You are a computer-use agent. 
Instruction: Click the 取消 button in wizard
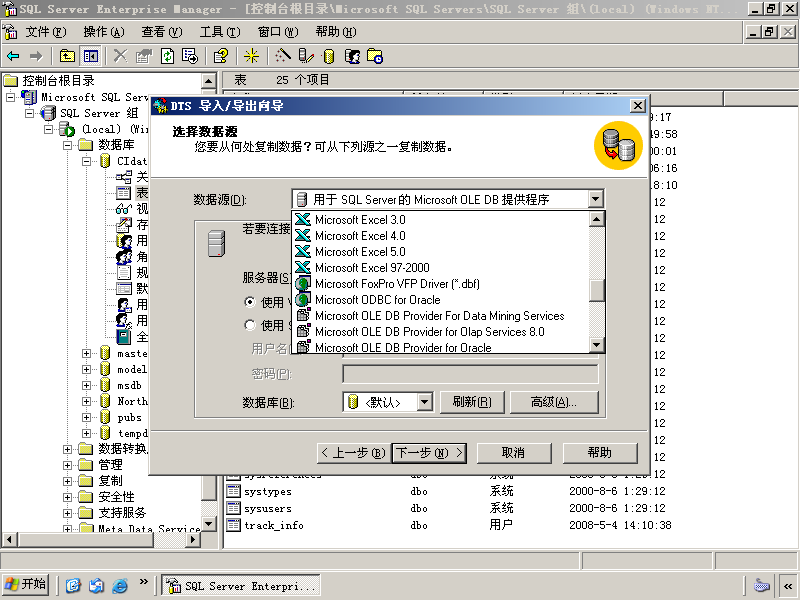pyautogui.click(x=514, y=453)
